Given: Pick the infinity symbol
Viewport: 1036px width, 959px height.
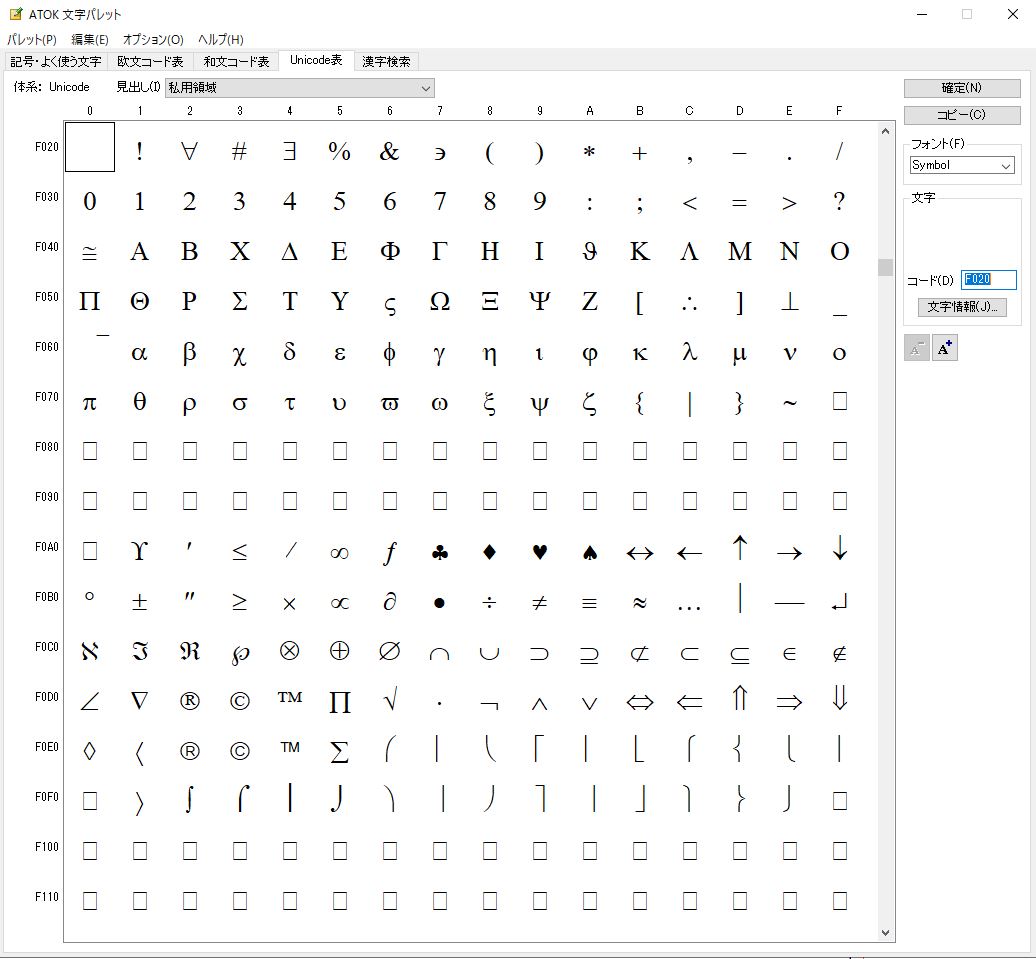Looking at the screenshot, I should click(x=340, y=553).
